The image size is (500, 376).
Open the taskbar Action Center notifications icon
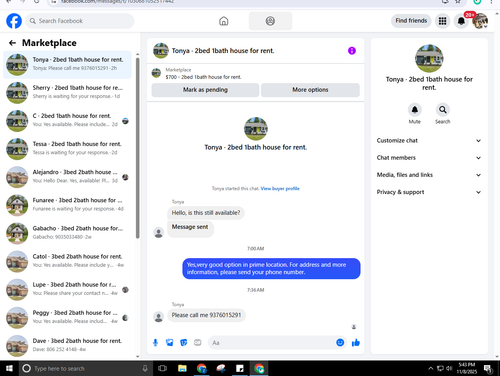pyautogui.click(x=488, y=369)
